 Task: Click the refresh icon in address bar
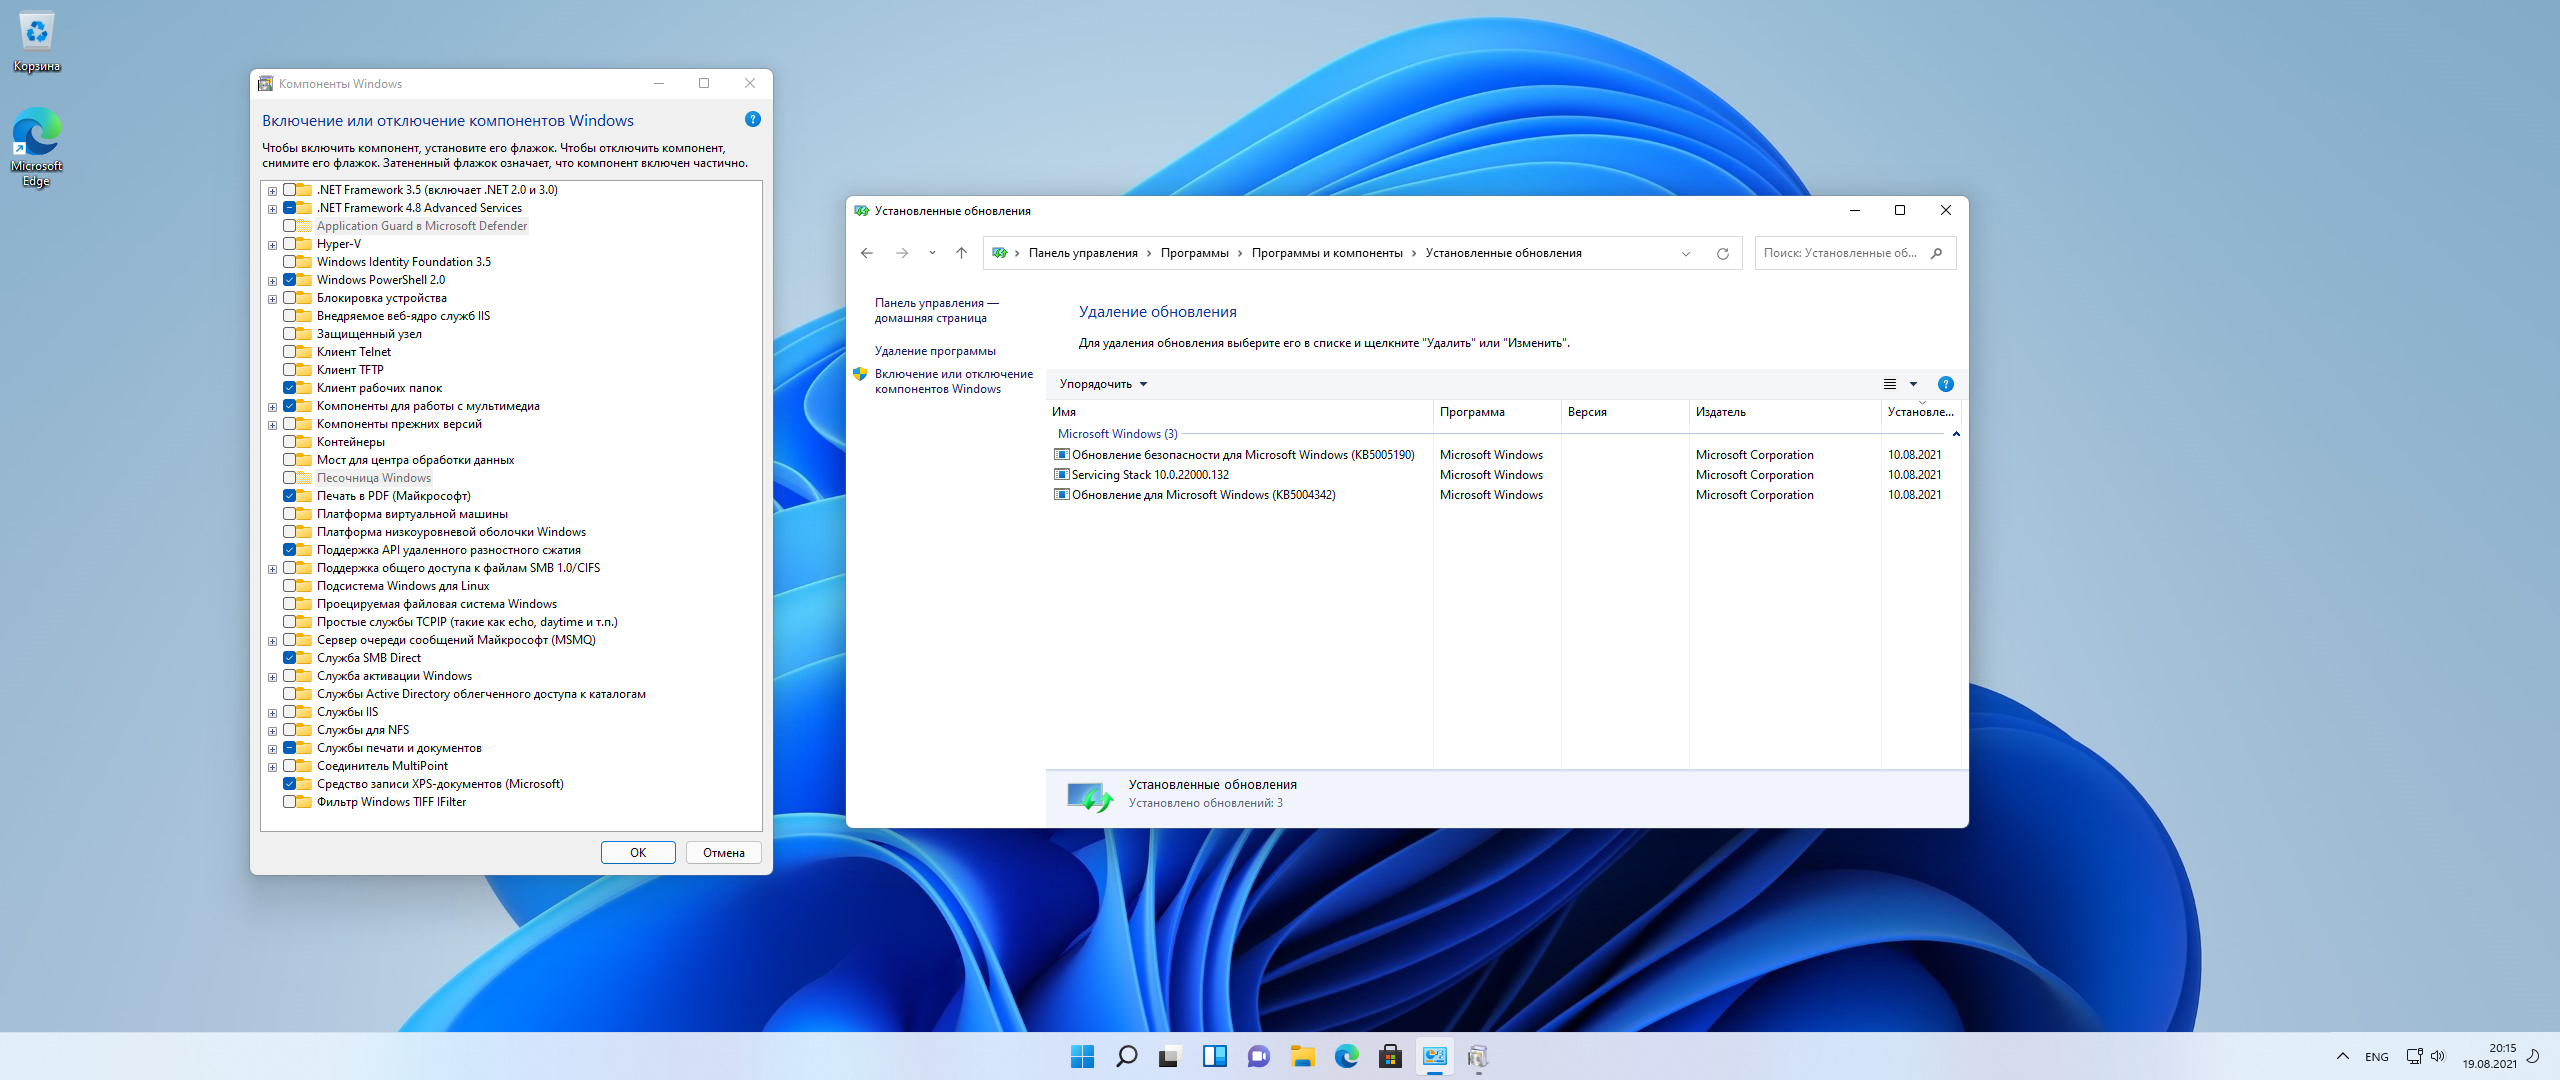coord(1722,253)
